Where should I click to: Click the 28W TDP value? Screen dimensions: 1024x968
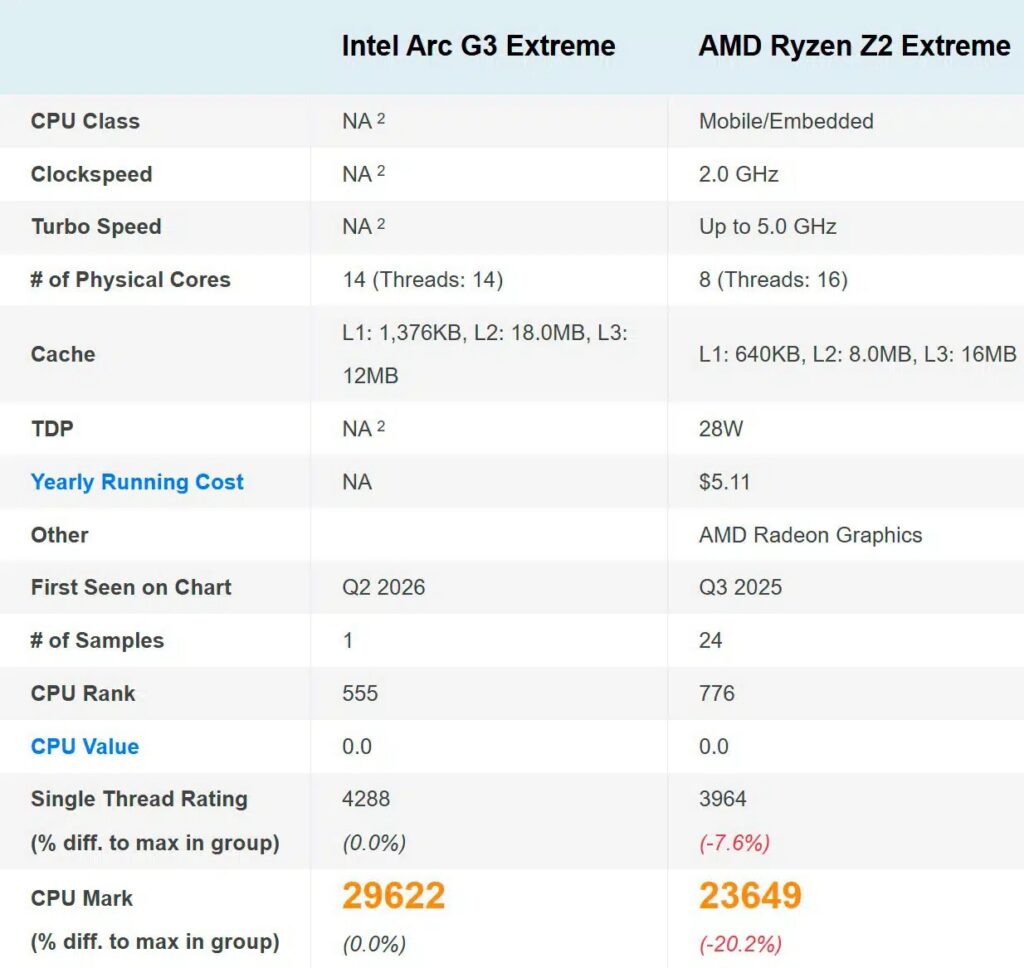pos(721,429)
